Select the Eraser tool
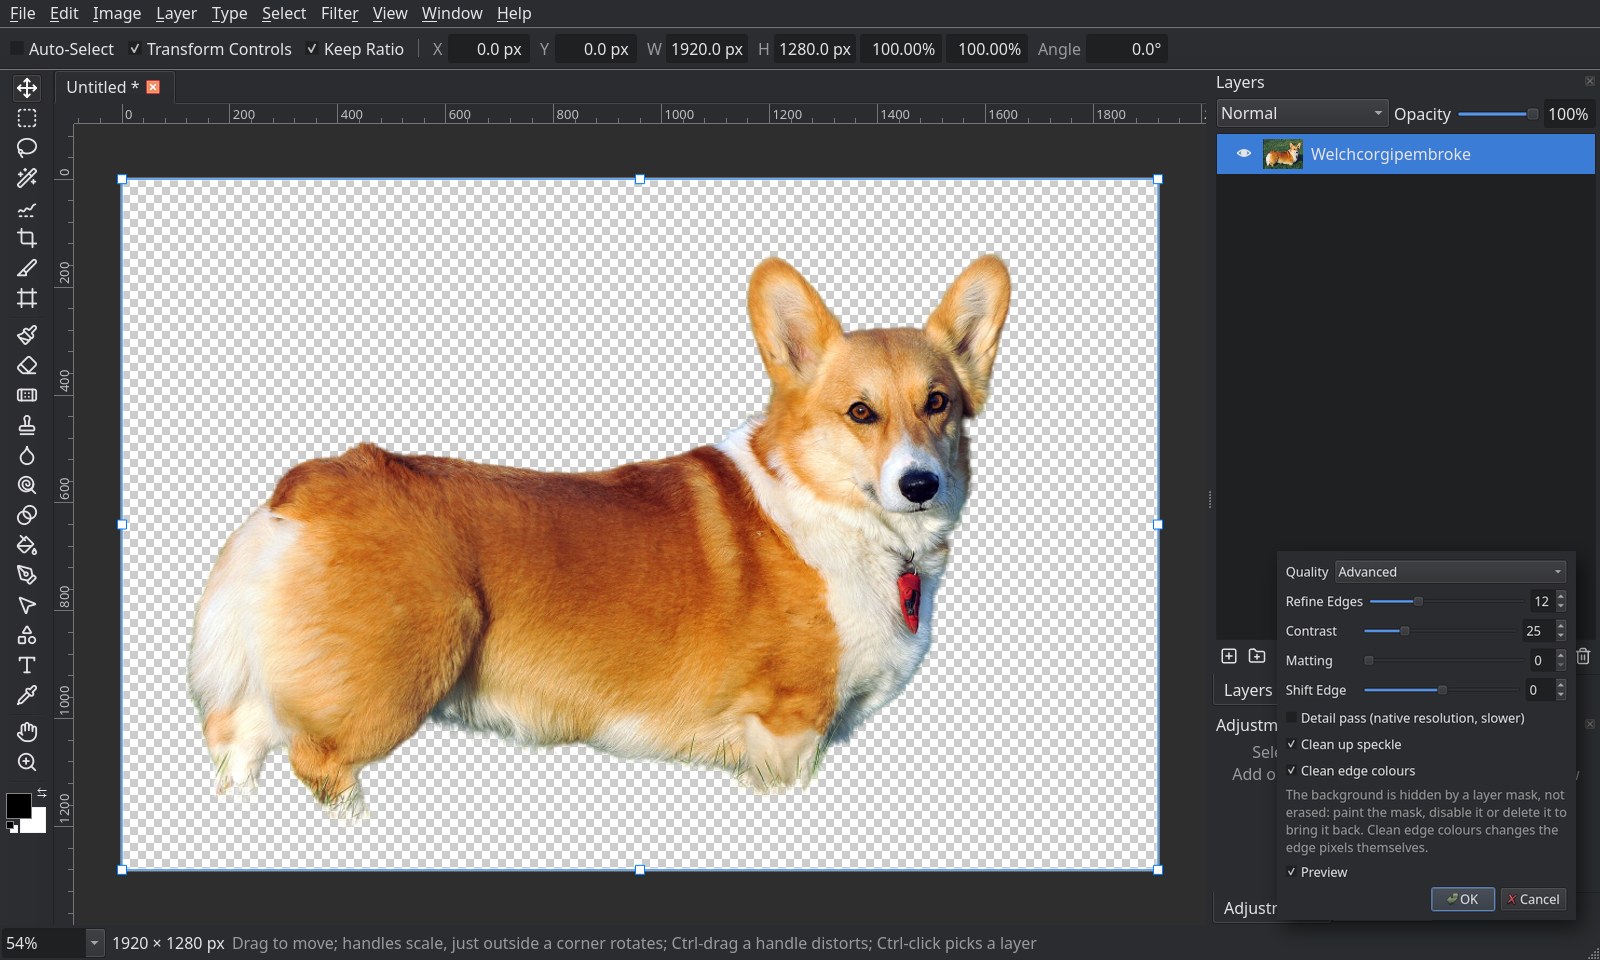 pos(27,365)
